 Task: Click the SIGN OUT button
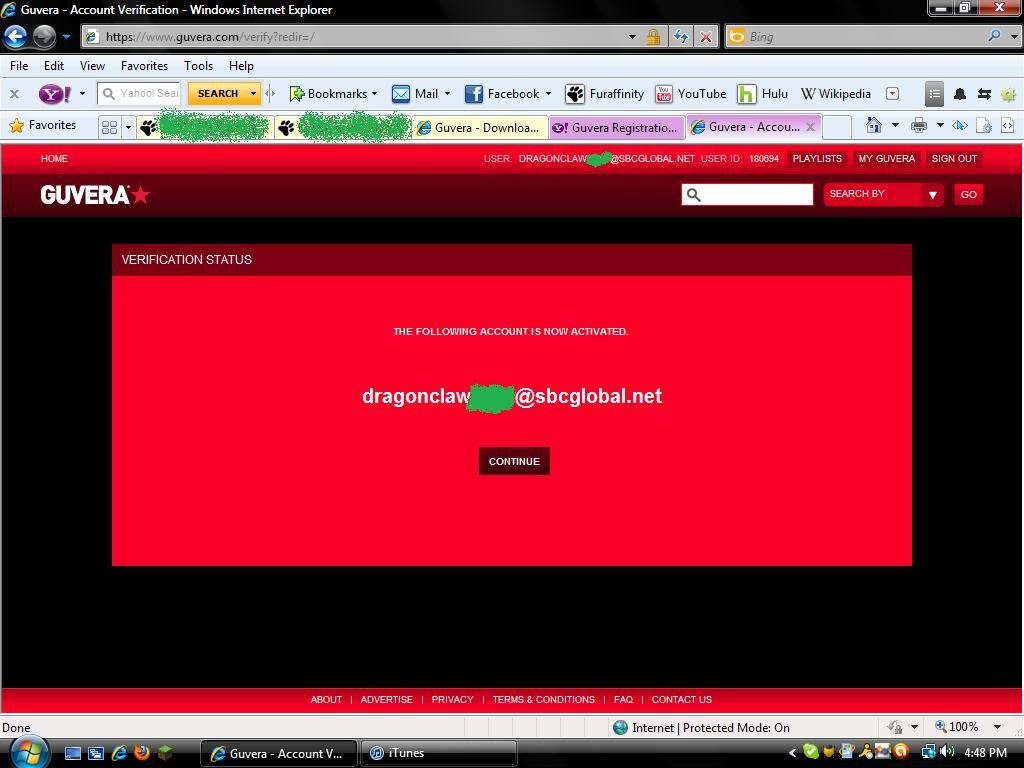click(x=953, y=159)
